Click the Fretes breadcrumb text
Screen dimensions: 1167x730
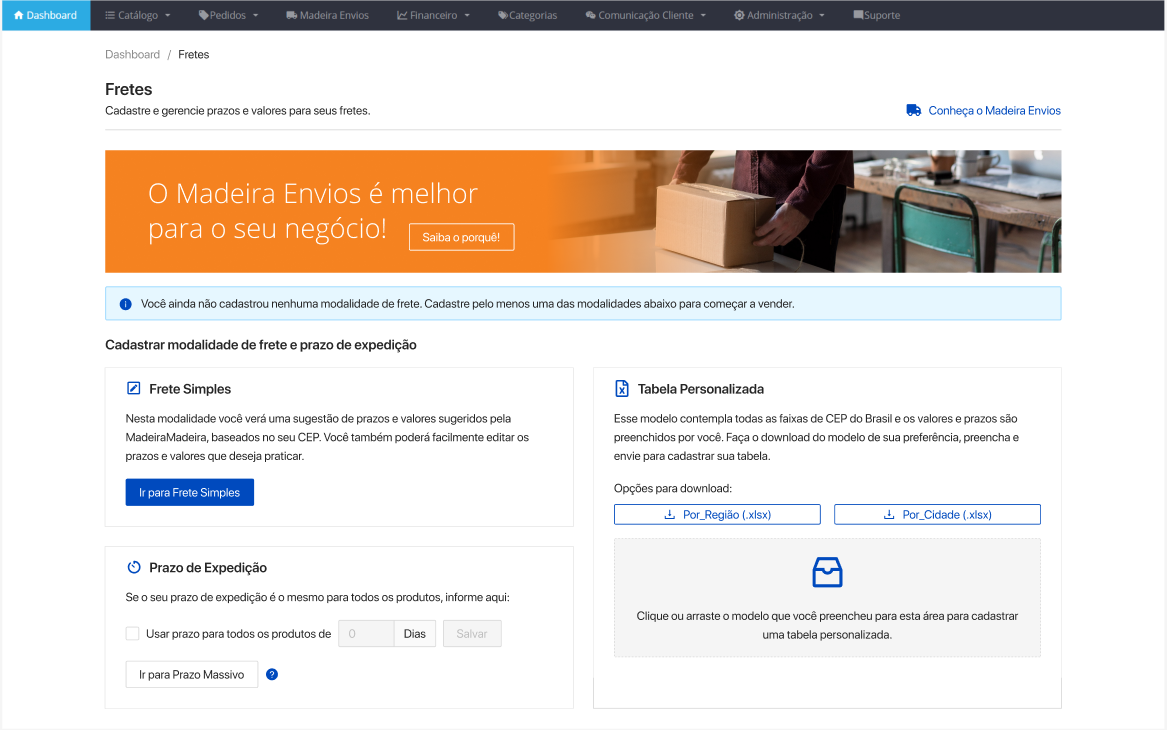pyautogui.click(x=194, y=54)
